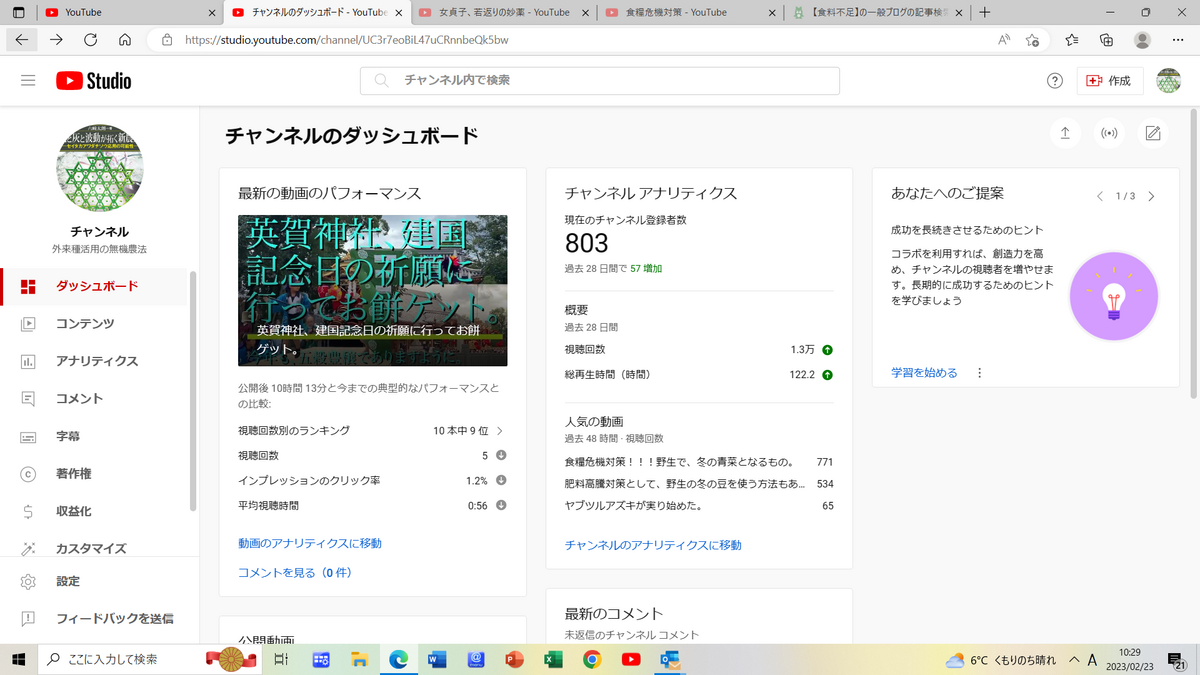Viewport: 1200px width, 675px height.
Task: Open the browser tab actions menu
Action: pos(18,12)
